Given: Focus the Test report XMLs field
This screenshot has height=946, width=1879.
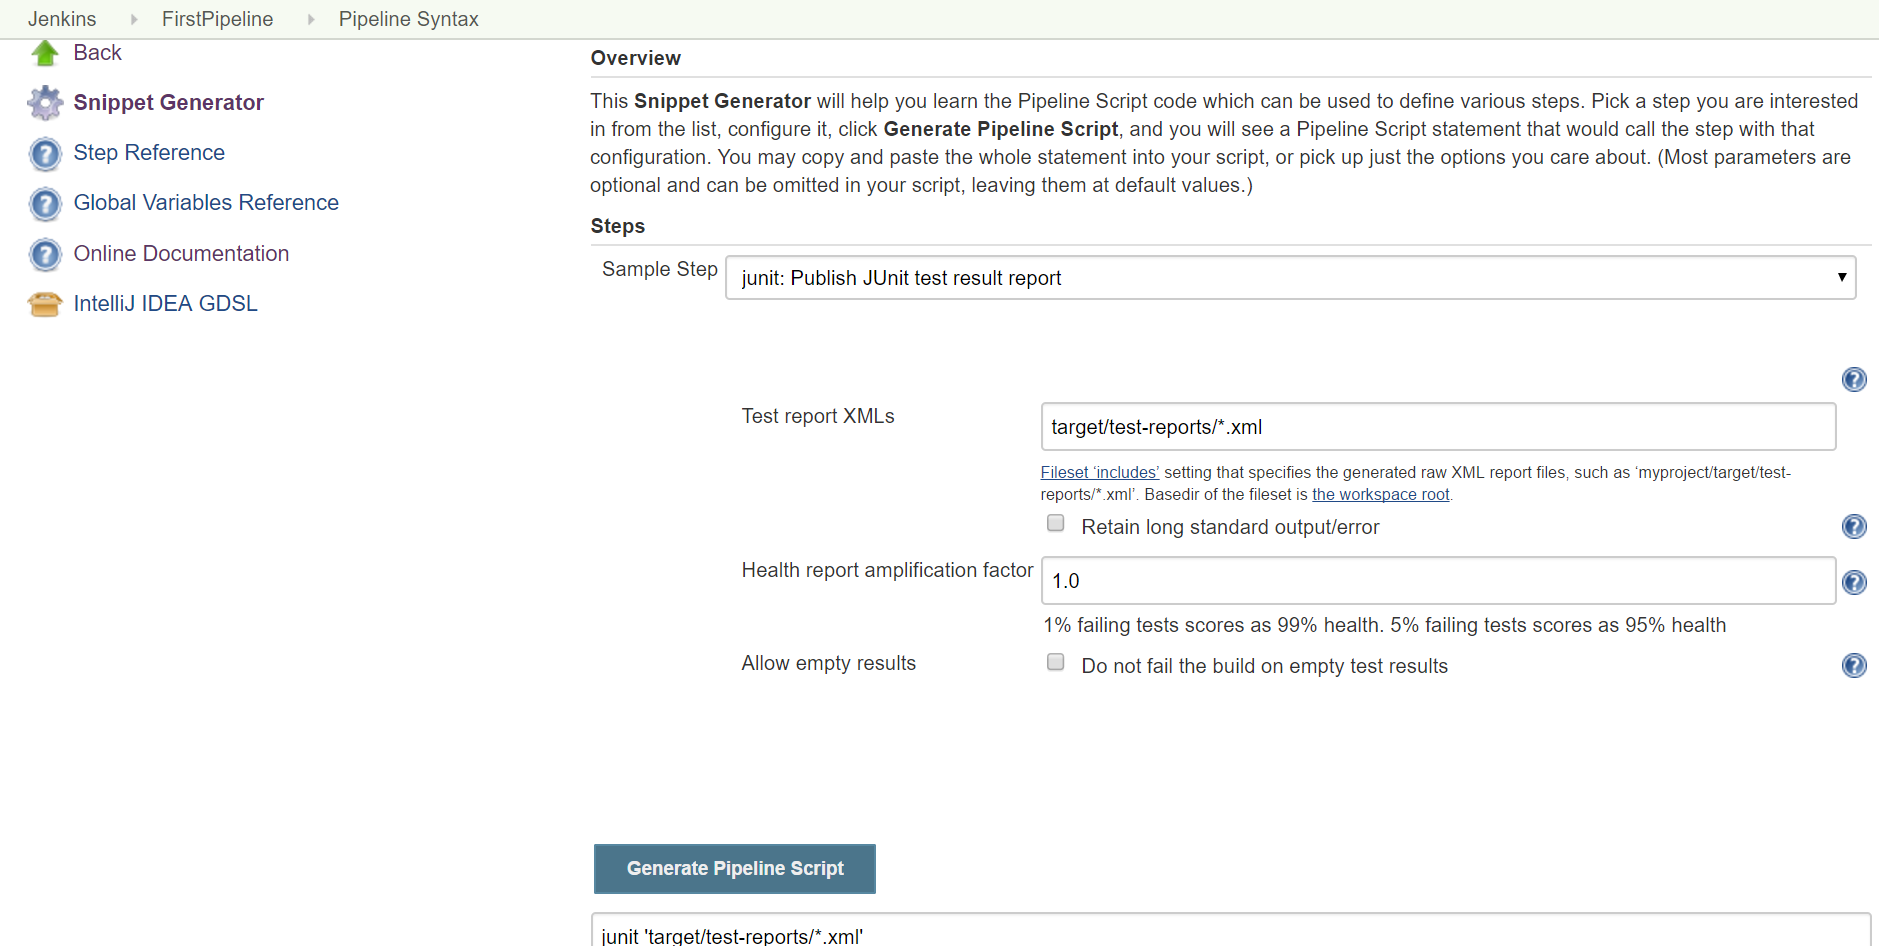Looking at the screenshot, I should click(x=1438, y=427).
